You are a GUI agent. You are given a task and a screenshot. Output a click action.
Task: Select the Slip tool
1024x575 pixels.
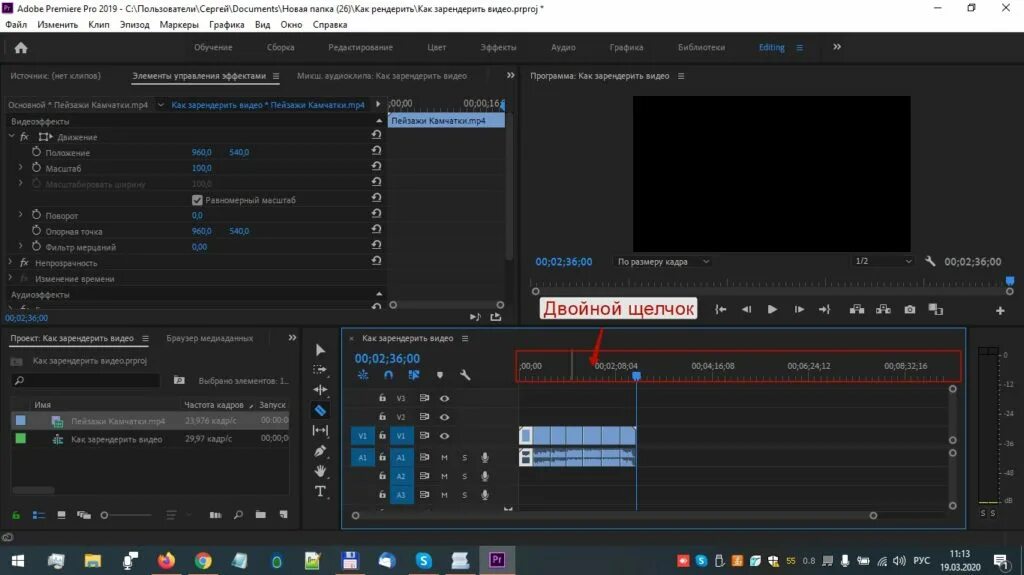tap(320, 430)
